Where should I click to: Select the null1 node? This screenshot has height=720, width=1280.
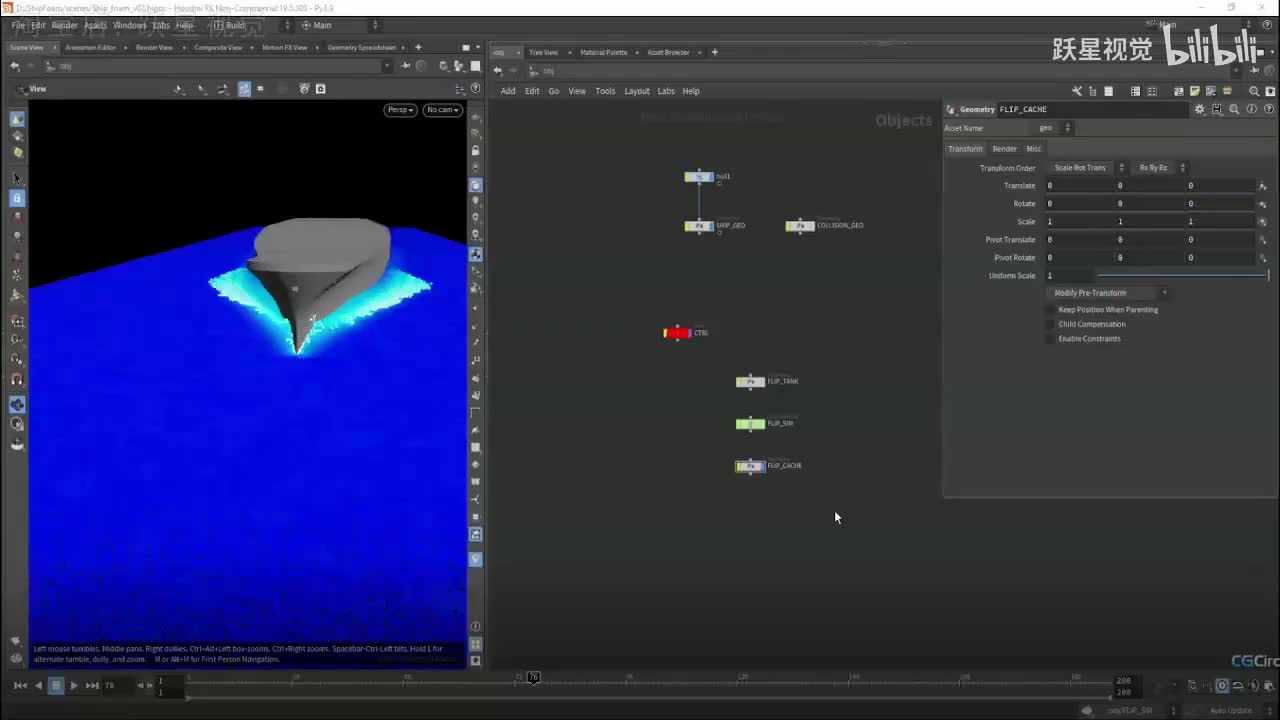699,177
